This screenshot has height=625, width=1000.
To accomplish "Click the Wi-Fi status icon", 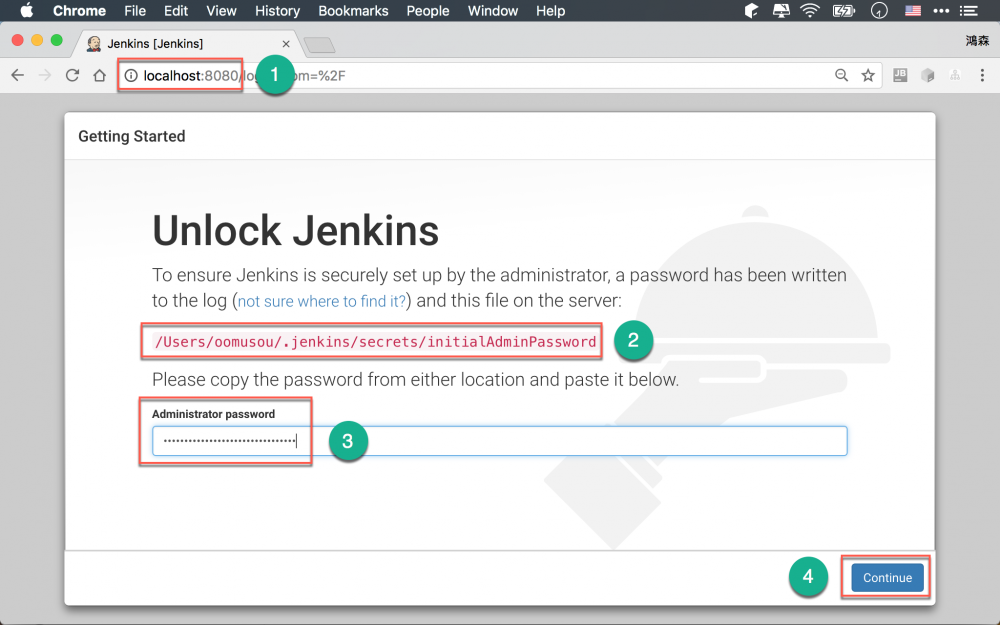I will (810, 11).
